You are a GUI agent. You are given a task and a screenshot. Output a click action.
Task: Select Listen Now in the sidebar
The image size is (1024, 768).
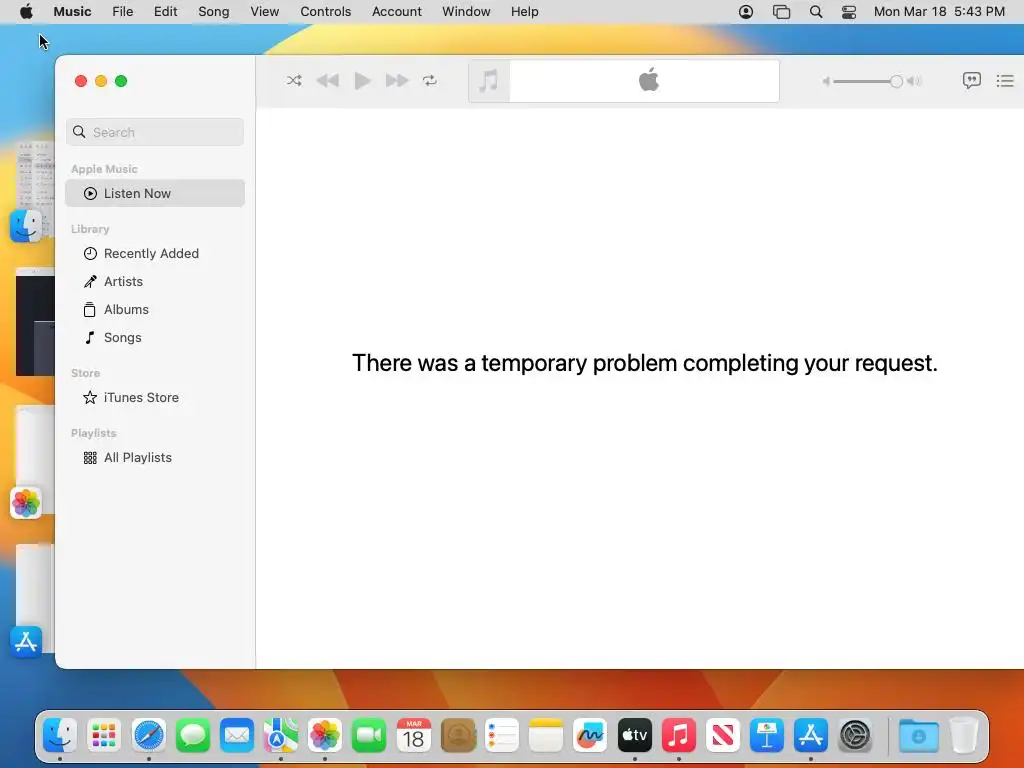click(155, 193)
